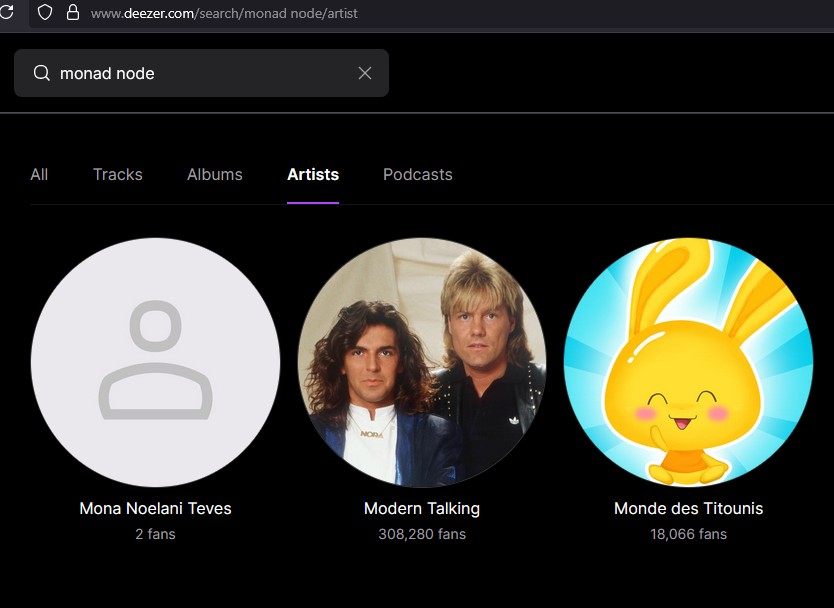Click the magnifier icon in search box
Screen dimensions: 834x608
click(x=42, y=73)
